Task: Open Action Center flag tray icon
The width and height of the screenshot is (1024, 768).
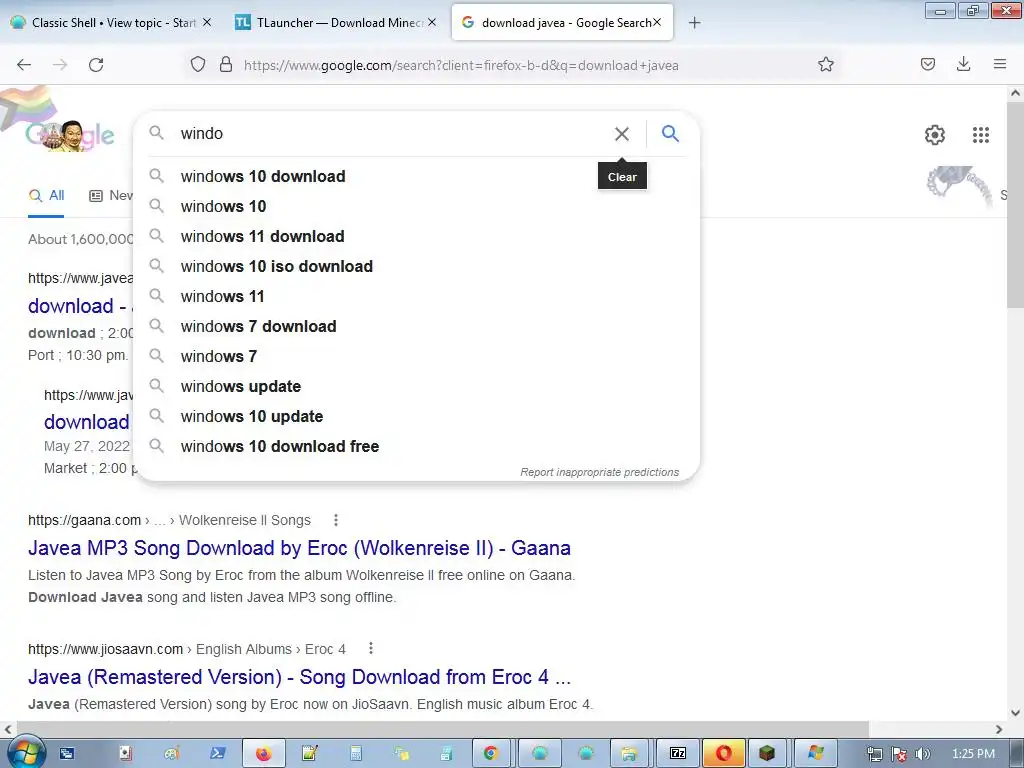Action: tap(899, 754)
